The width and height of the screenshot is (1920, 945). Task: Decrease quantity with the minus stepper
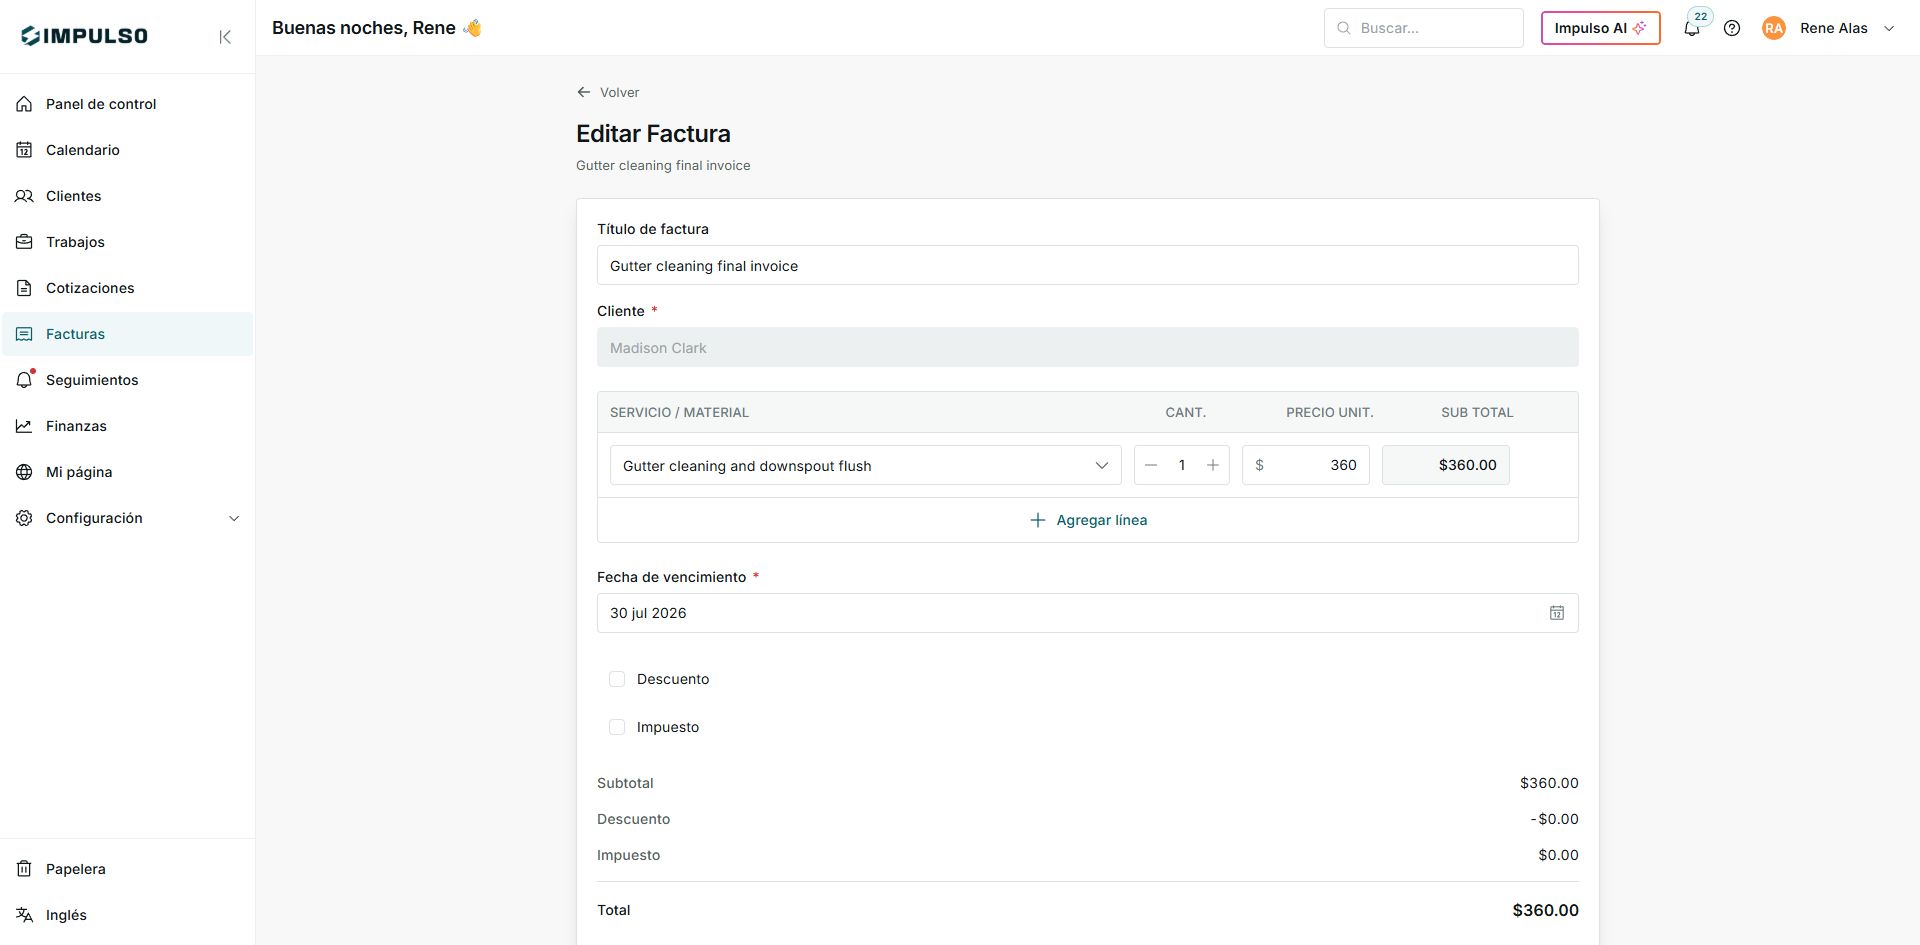(x=1151, y=465)
